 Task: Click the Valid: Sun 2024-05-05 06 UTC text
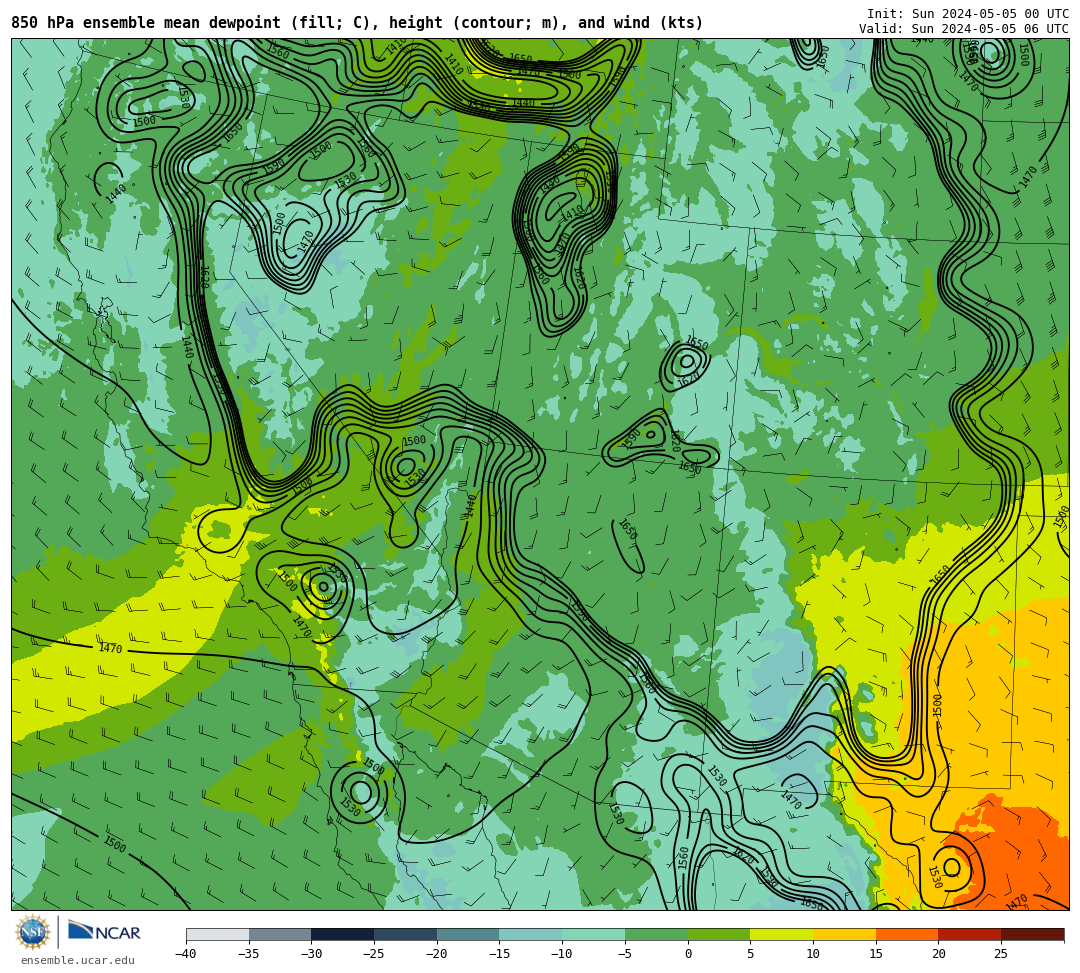(x=964, y=29)
